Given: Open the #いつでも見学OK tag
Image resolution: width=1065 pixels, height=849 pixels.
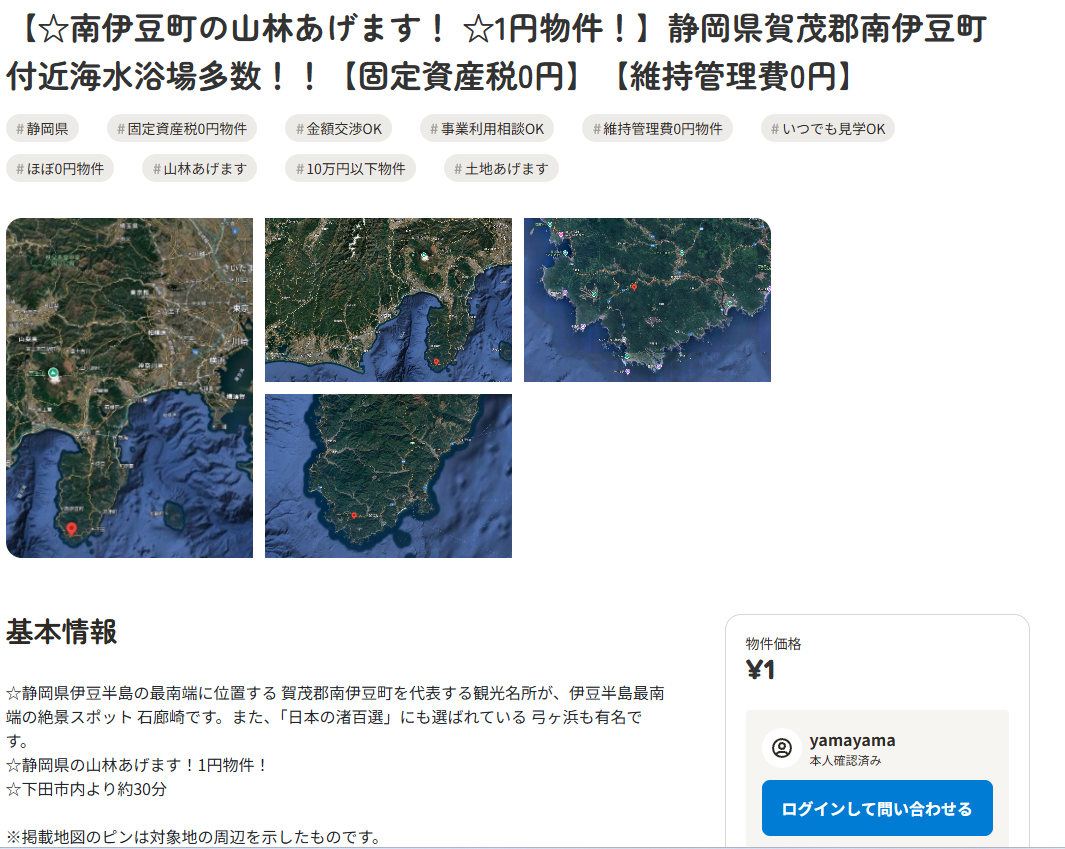Looking at the screenshot, I should pos(827,128).
